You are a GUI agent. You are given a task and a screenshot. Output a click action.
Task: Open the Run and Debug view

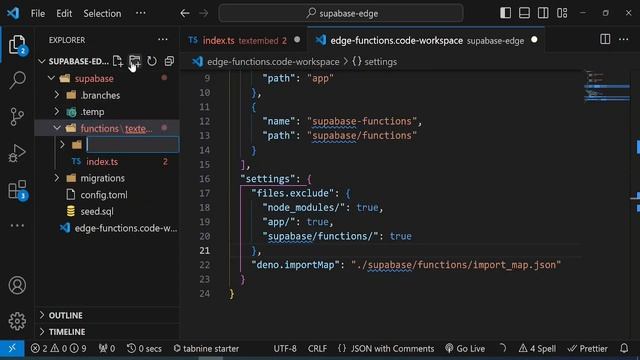point(17,153)
